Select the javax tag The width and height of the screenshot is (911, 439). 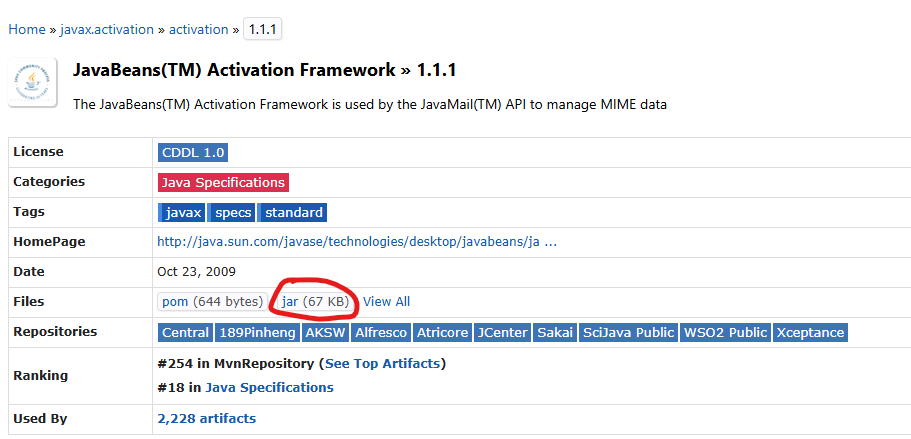(x=182, y=213)
